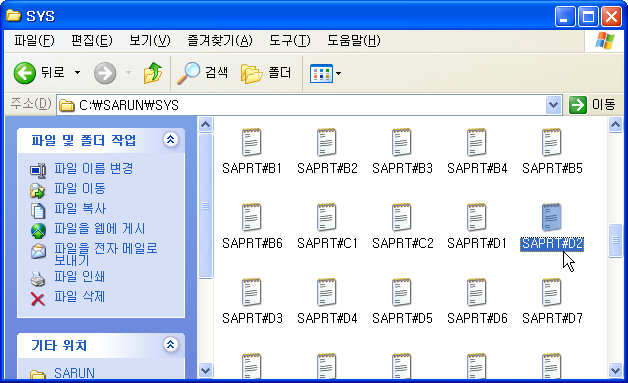Expand the address bar dropdown

[554, 105]
